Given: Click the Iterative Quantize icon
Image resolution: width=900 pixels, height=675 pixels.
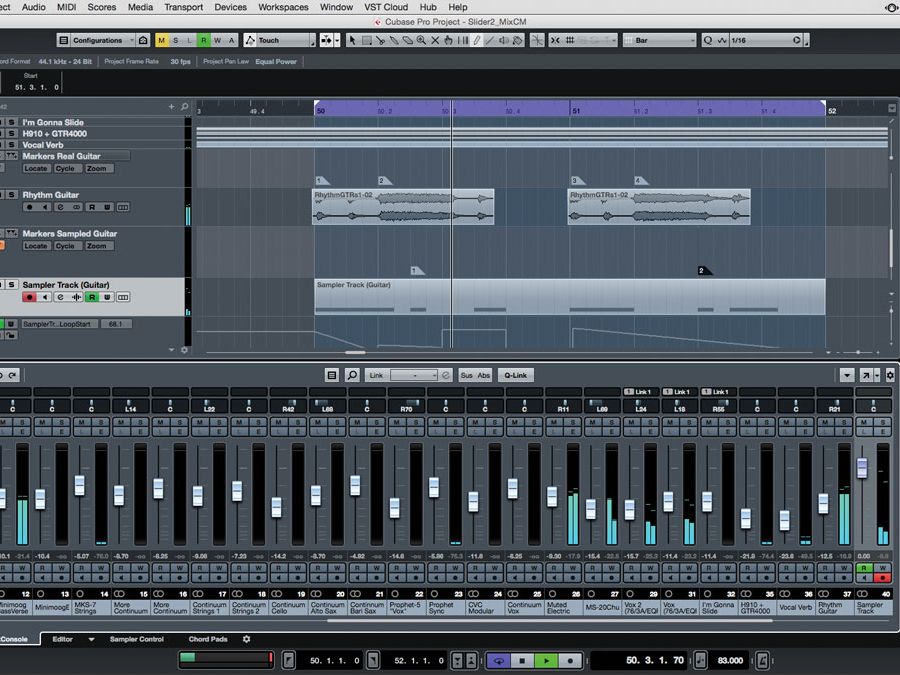Looking at the screenshot, I should click(723, 40).
